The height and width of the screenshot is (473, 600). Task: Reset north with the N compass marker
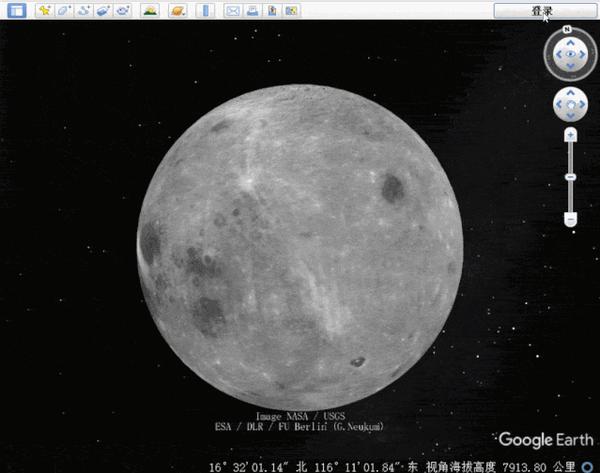pyautogui.click(x=567, y=29)
